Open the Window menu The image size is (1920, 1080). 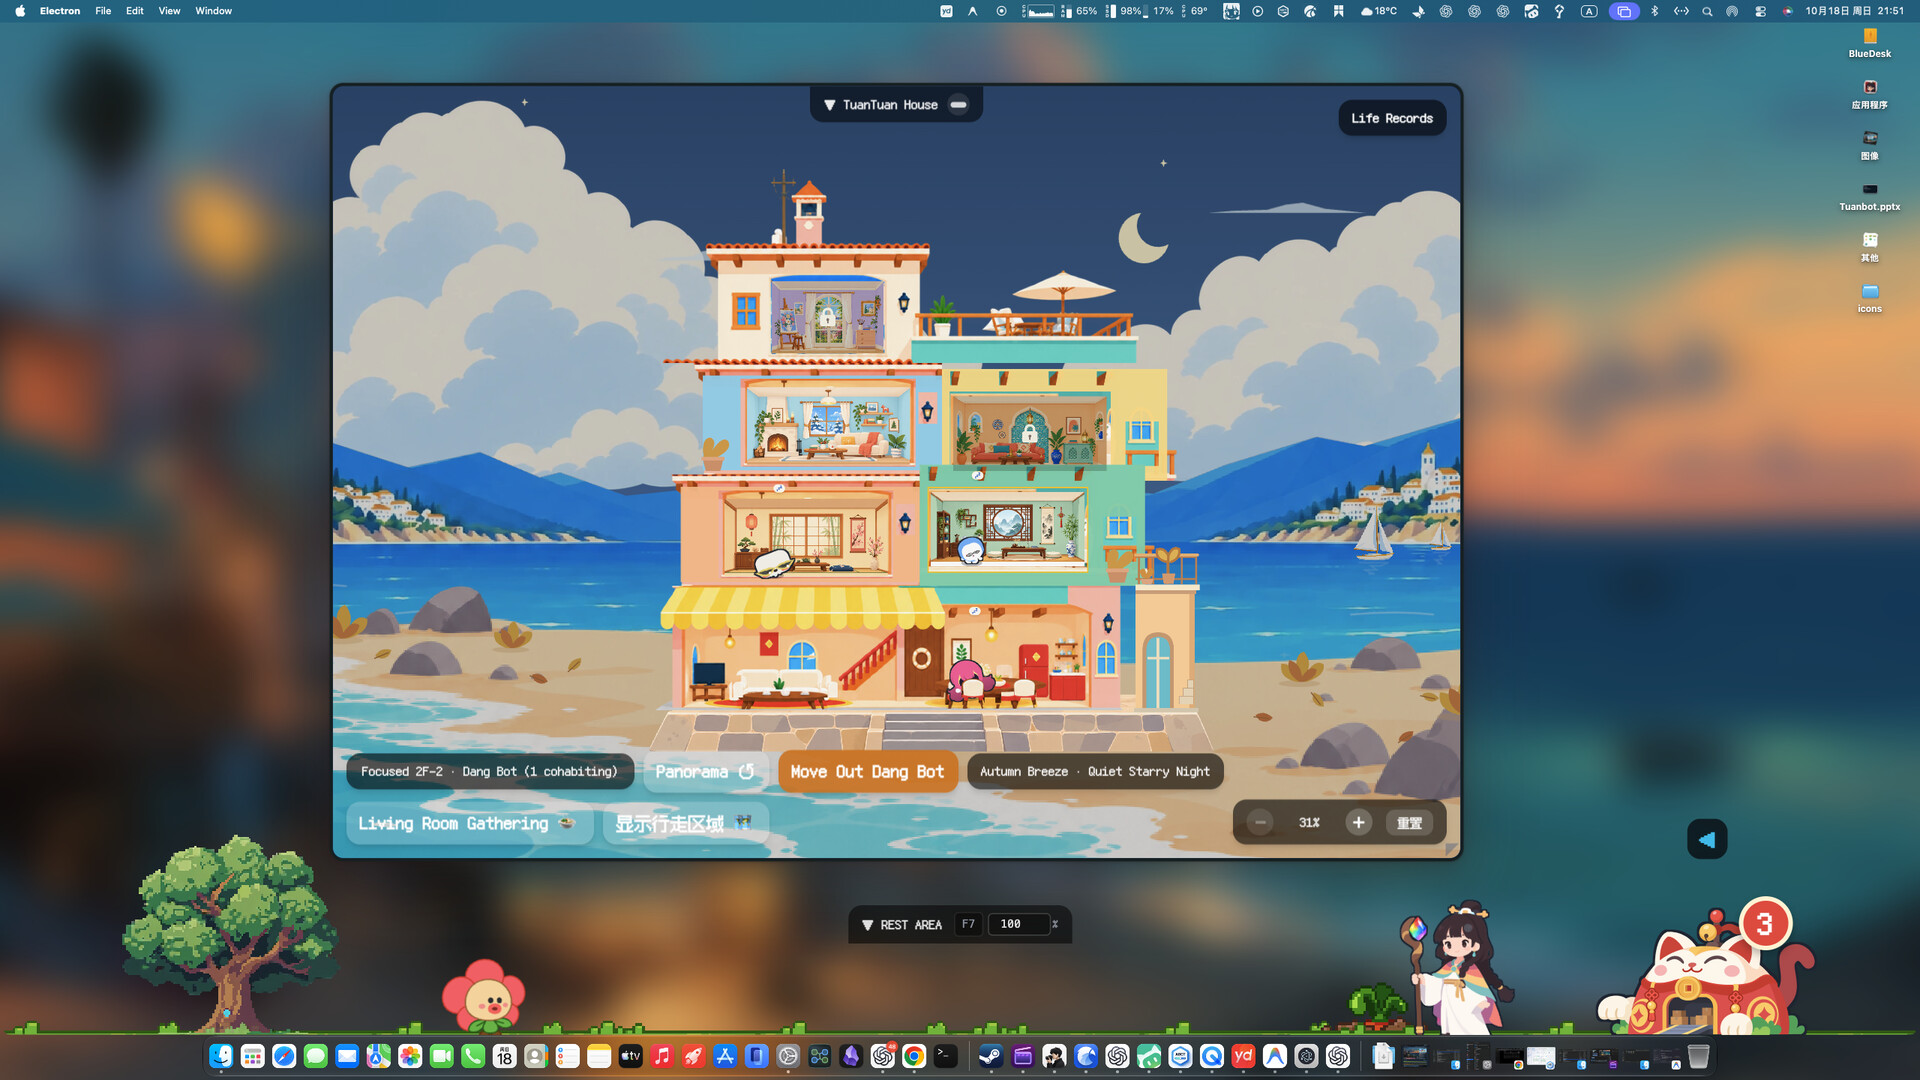[x=213, y=11]
